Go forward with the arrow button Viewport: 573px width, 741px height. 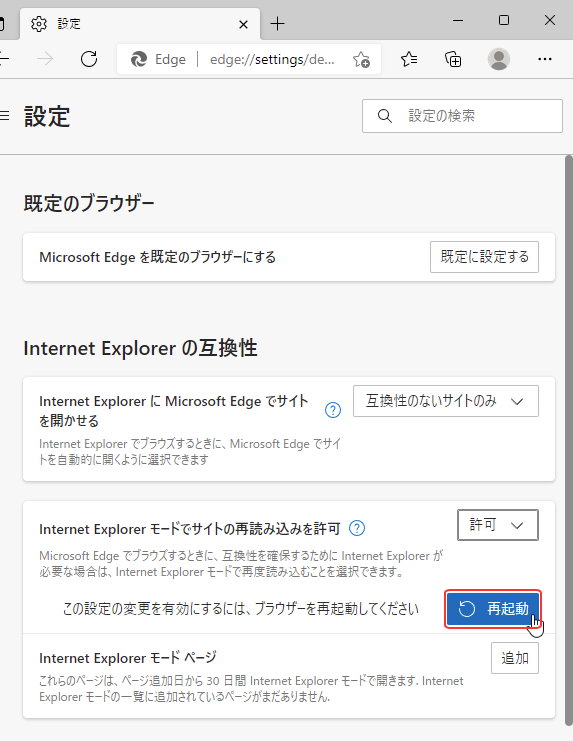(45, 59)
